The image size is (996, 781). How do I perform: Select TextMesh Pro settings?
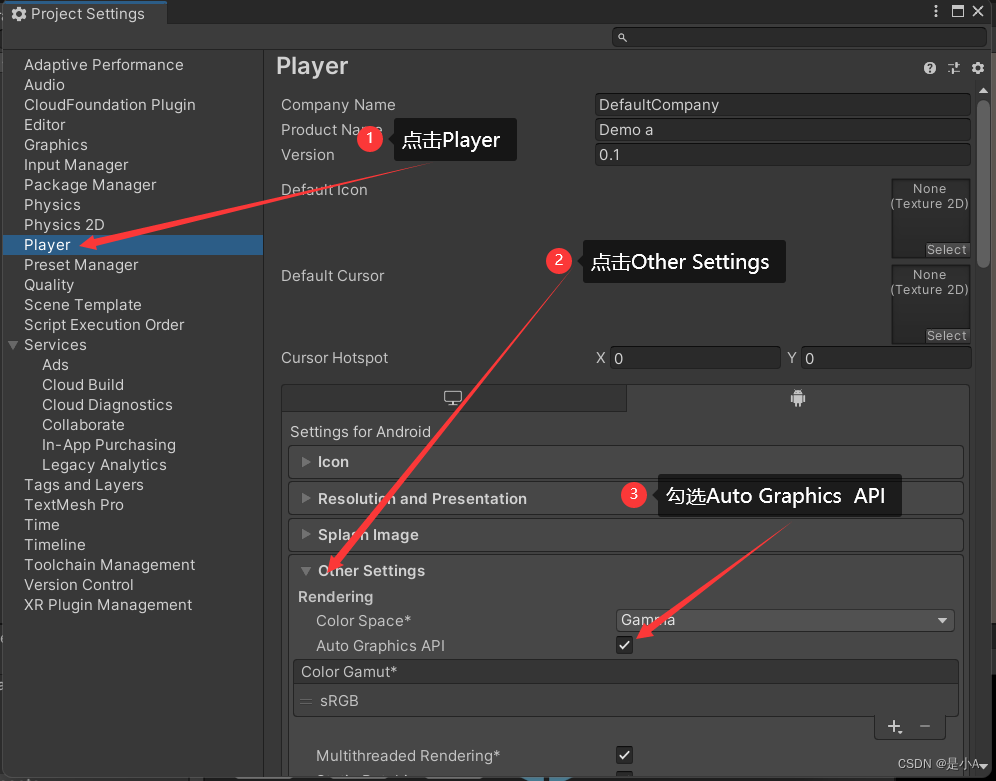[74, 505]
